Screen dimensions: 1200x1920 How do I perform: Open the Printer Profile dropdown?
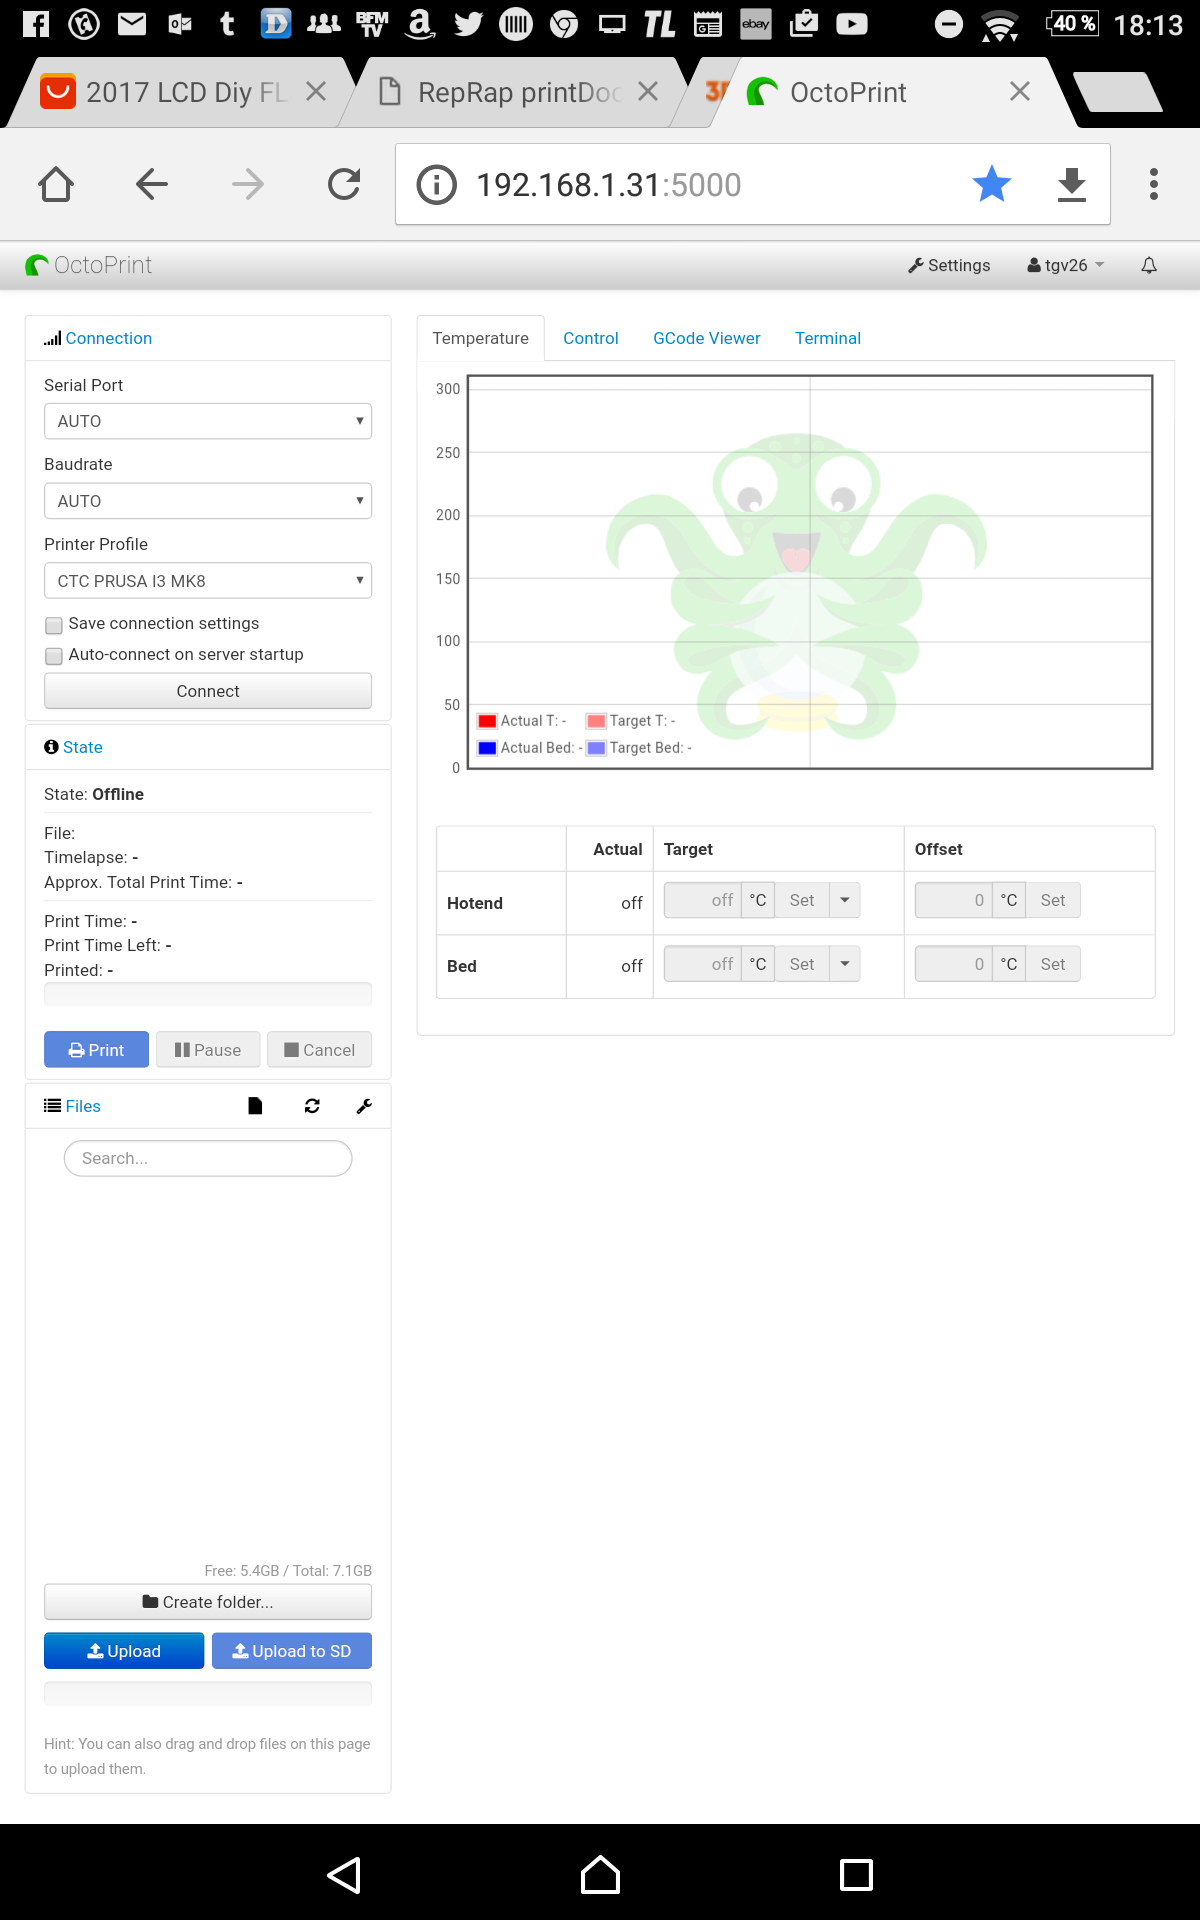point(208,581)
